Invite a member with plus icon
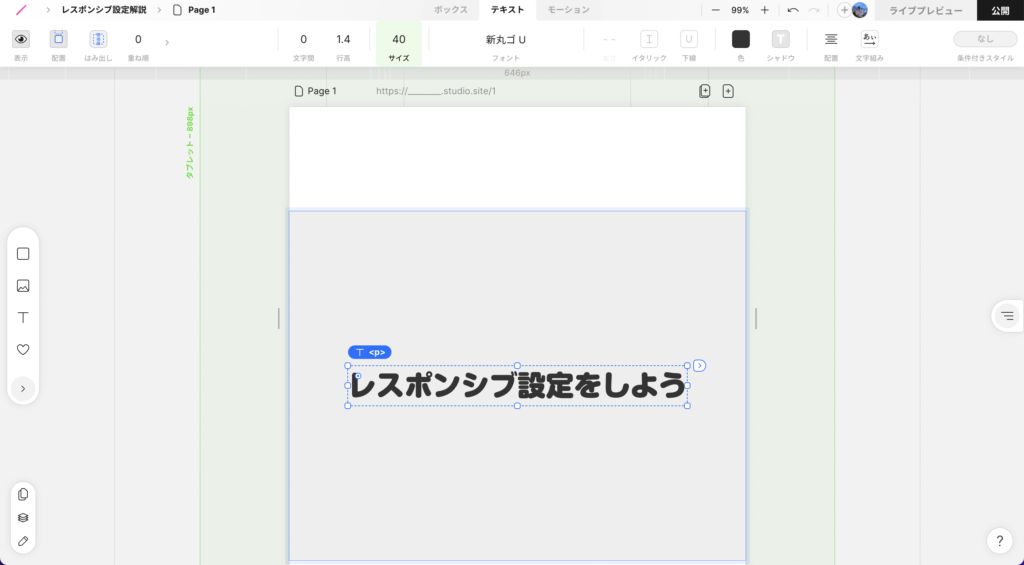This screenshot has width=1024, height=565. (844, 10)
